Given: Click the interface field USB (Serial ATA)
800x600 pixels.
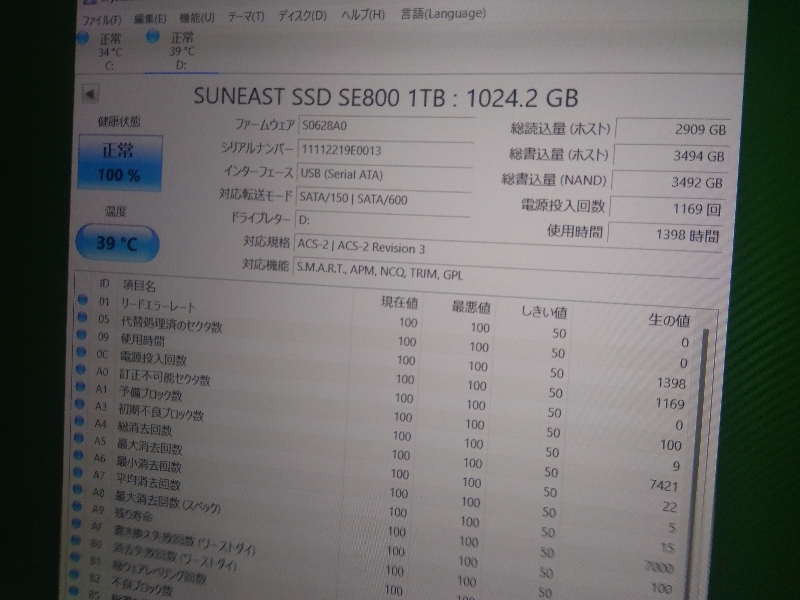Looking at the screenshot, I should [x=384, y=175].
